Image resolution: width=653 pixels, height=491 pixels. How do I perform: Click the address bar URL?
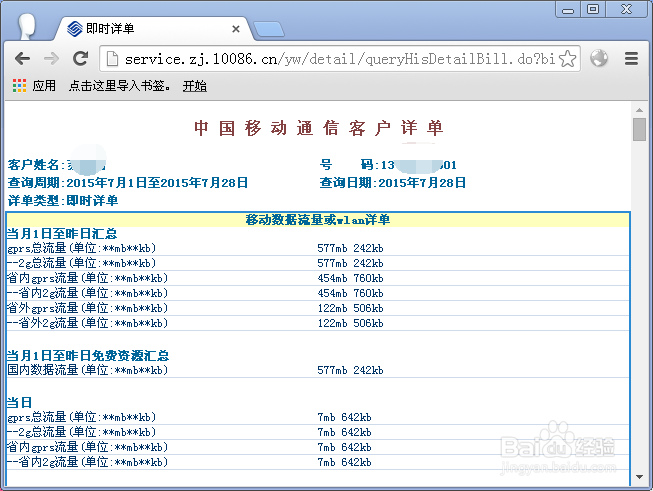(x=339, y=59)
